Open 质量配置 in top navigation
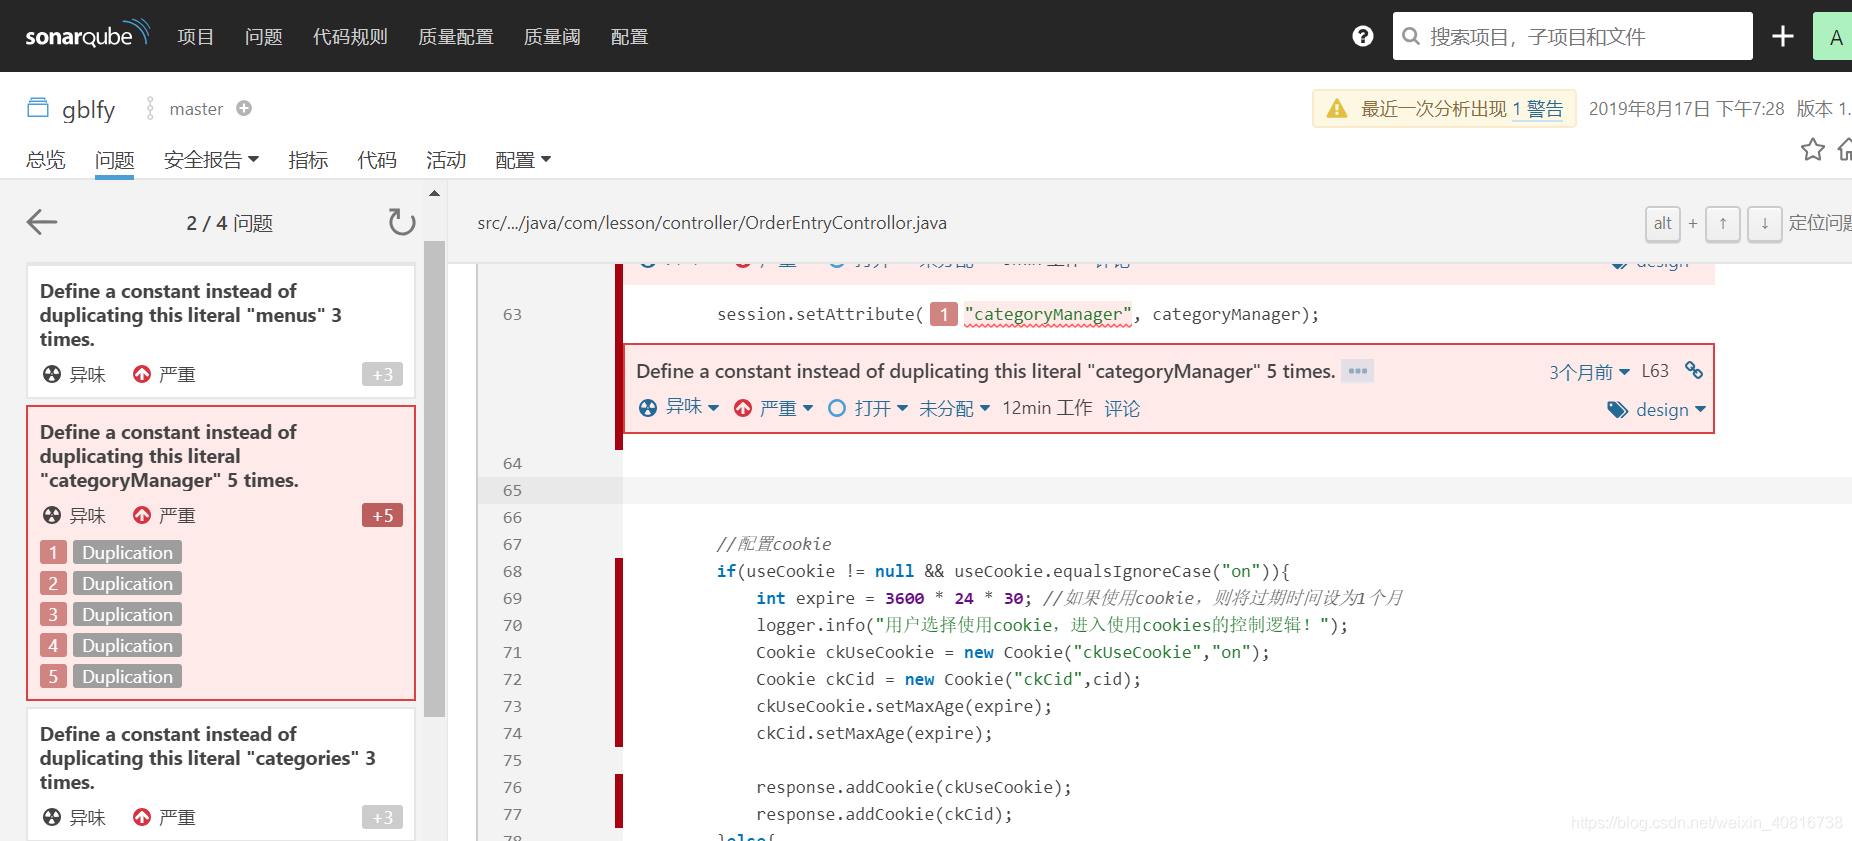The height and width of the screenshot is (841, 1852). [x=456, y=37]
